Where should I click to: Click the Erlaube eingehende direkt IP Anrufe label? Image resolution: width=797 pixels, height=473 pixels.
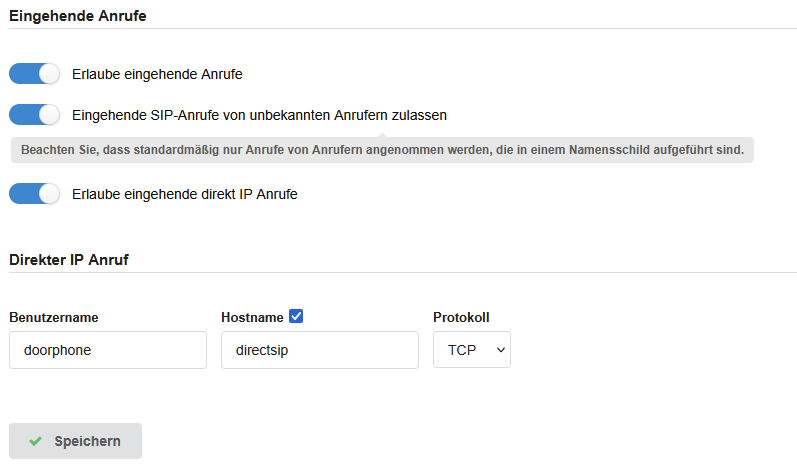(185, 194)
